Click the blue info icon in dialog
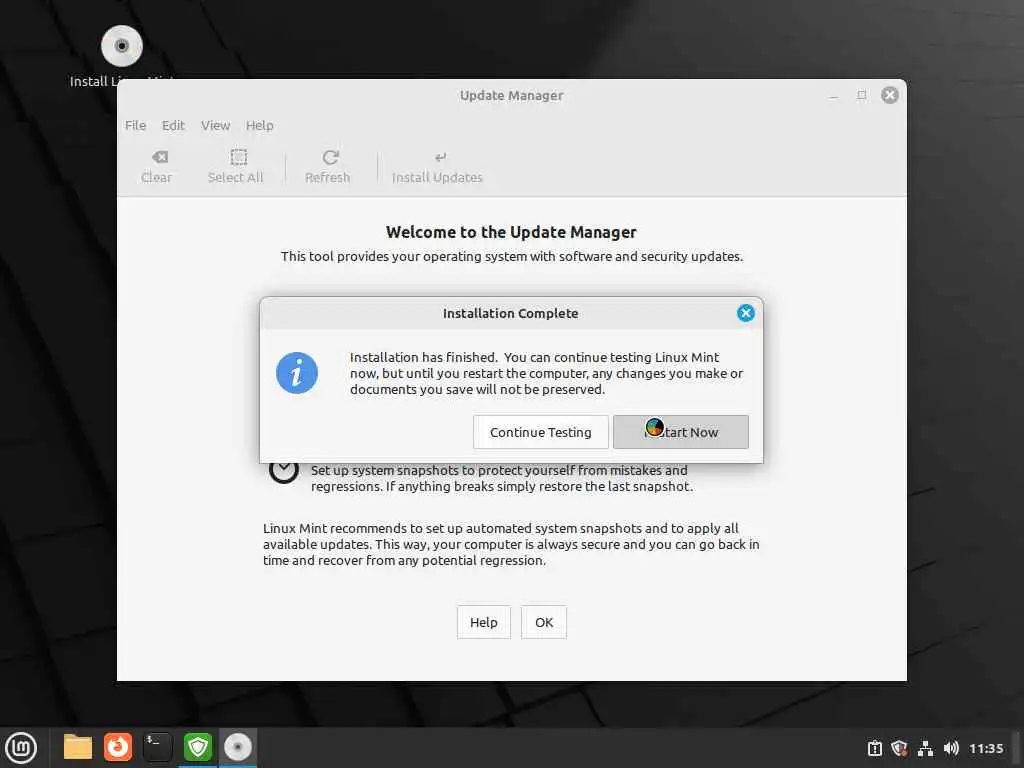 point(296,373)
